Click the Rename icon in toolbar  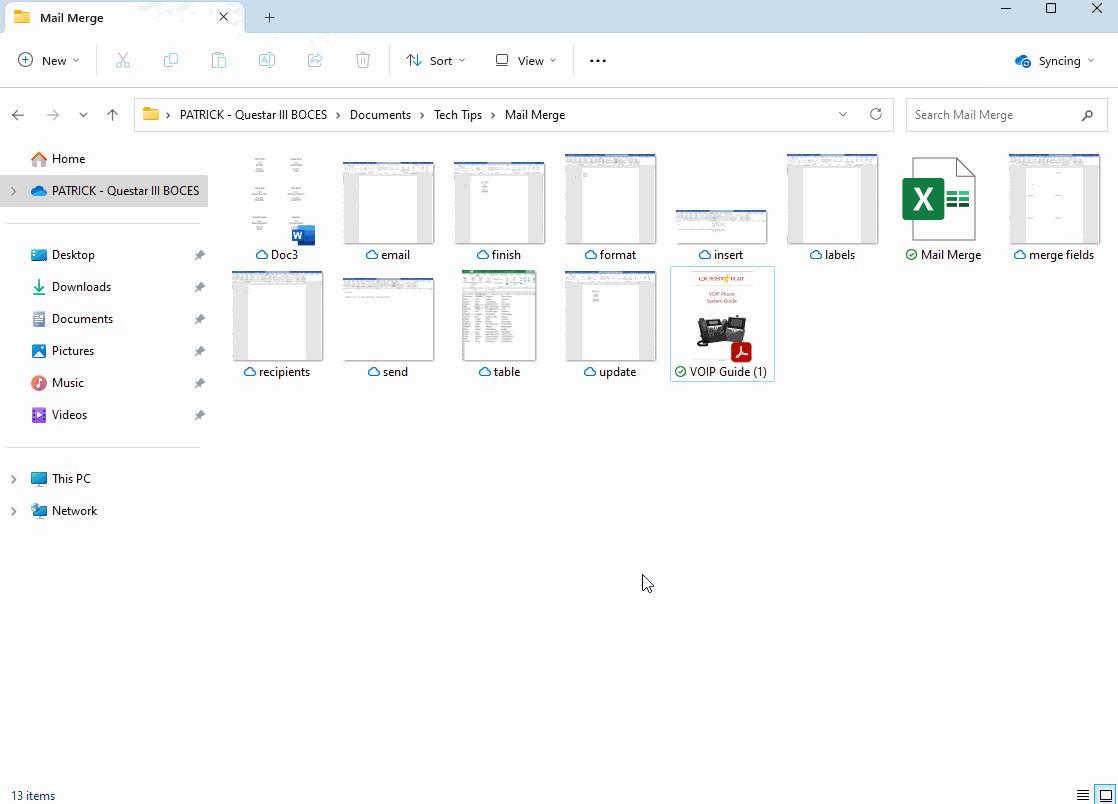[x=267, y=61]
